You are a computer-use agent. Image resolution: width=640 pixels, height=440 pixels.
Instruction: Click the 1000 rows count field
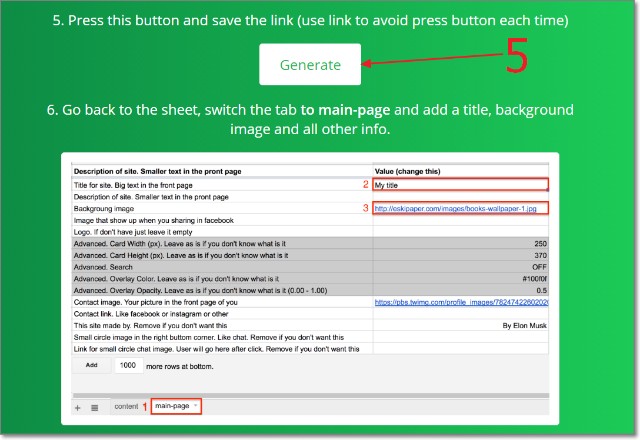[128, 366]
